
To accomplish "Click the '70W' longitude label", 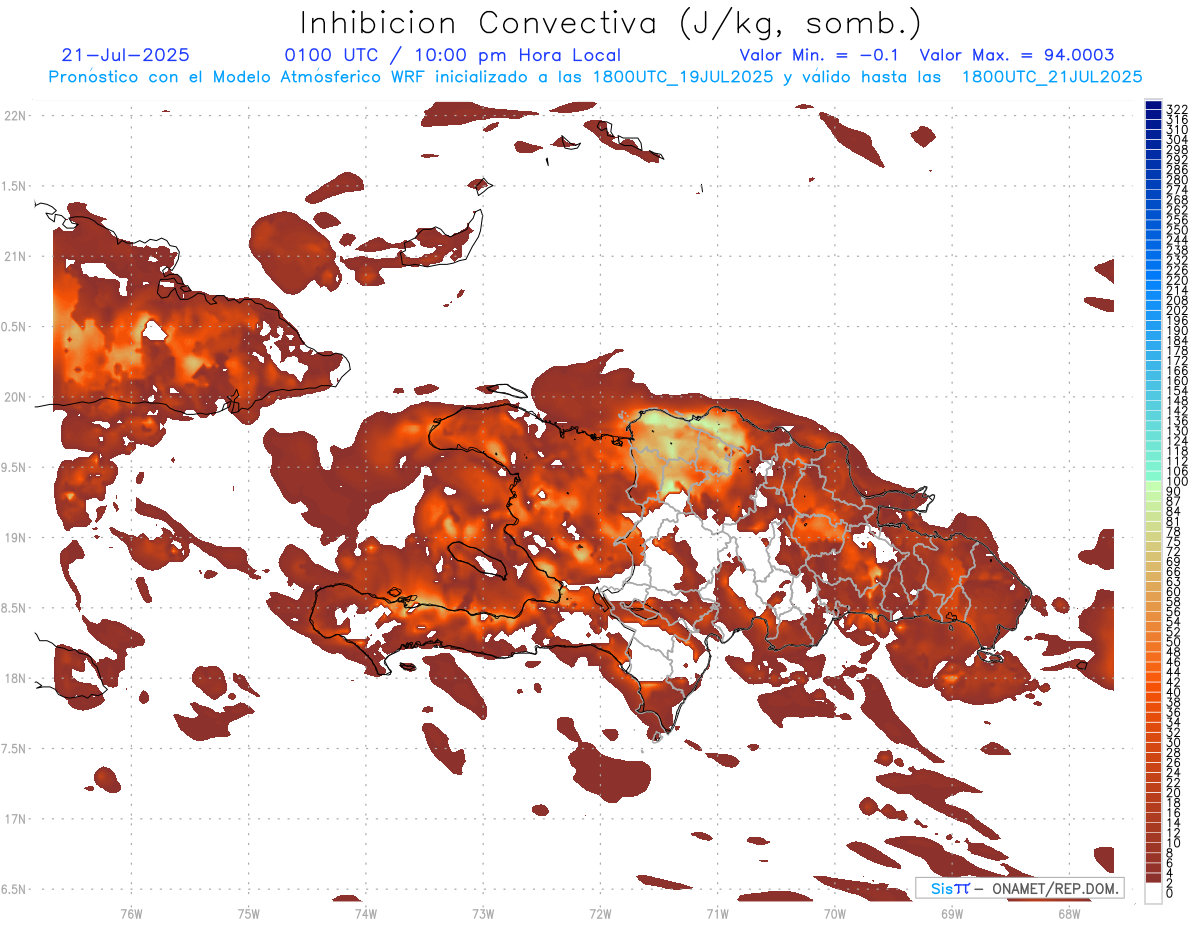I will tap(834, 913).
